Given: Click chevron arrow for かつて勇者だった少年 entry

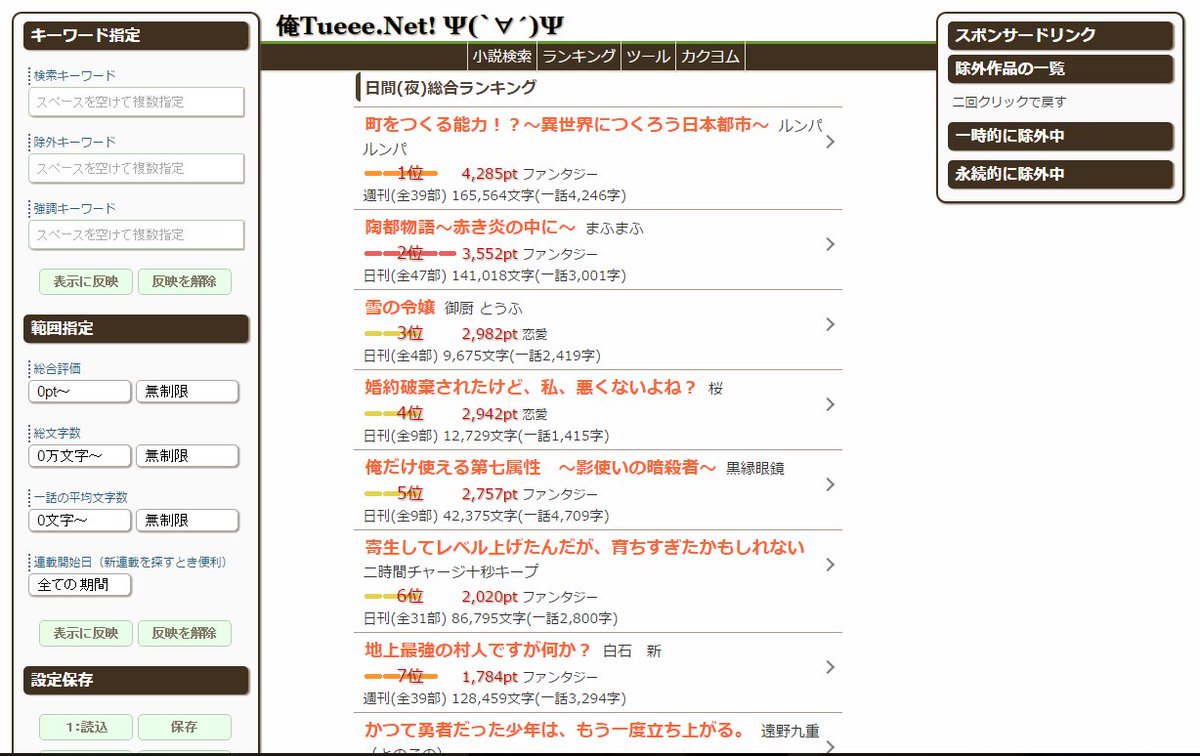Looking at the screenshot, I should 830,746.
